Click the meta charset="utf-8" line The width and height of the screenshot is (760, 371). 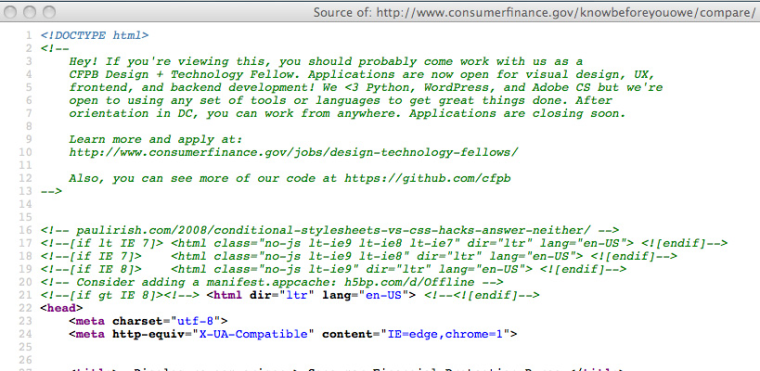148,322
